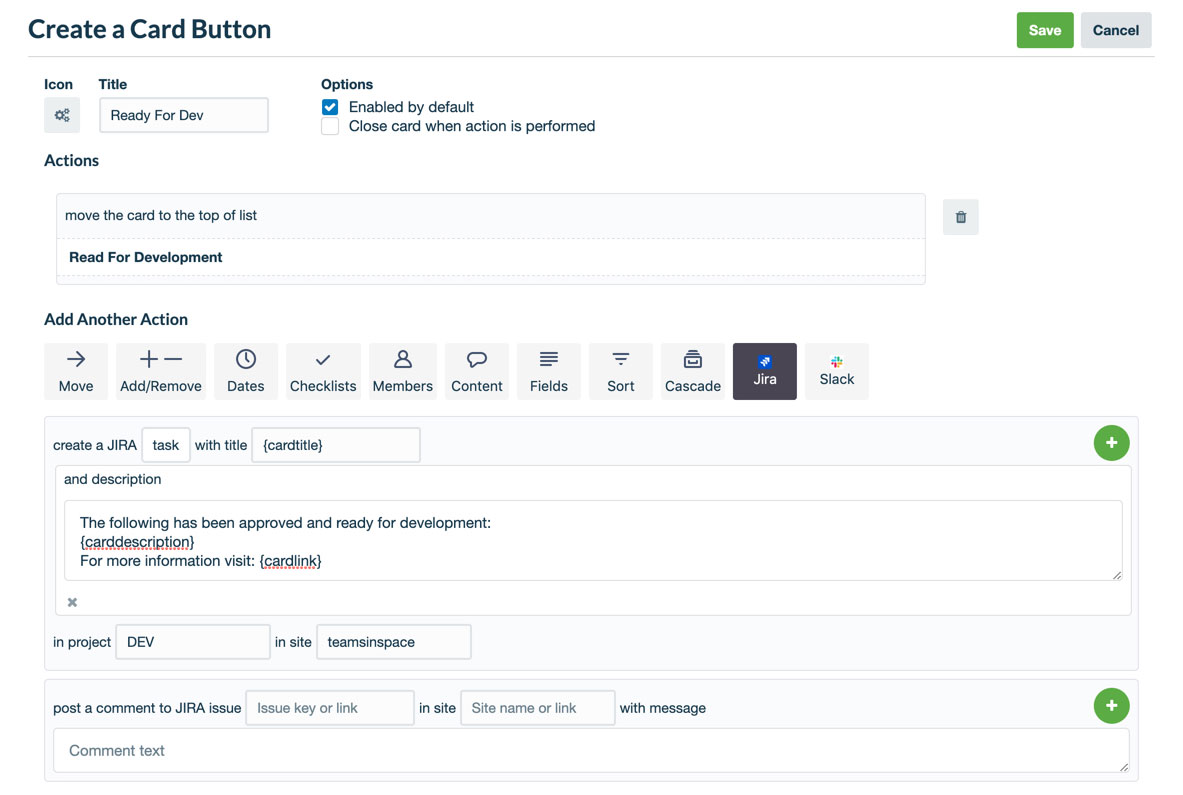The height and width of the screenshot is (795, 1183).
Task: Save the card button
Action: pos(1044,30)
